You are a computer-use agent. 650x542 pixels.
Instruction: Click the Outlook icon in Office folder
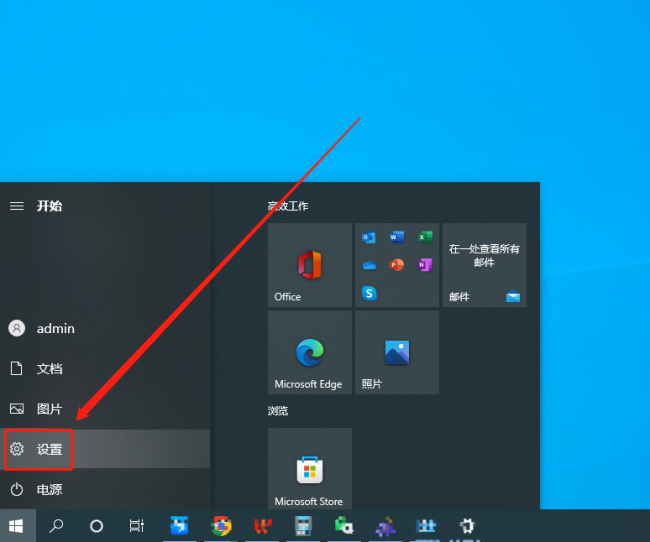click(x=369, y=237)
